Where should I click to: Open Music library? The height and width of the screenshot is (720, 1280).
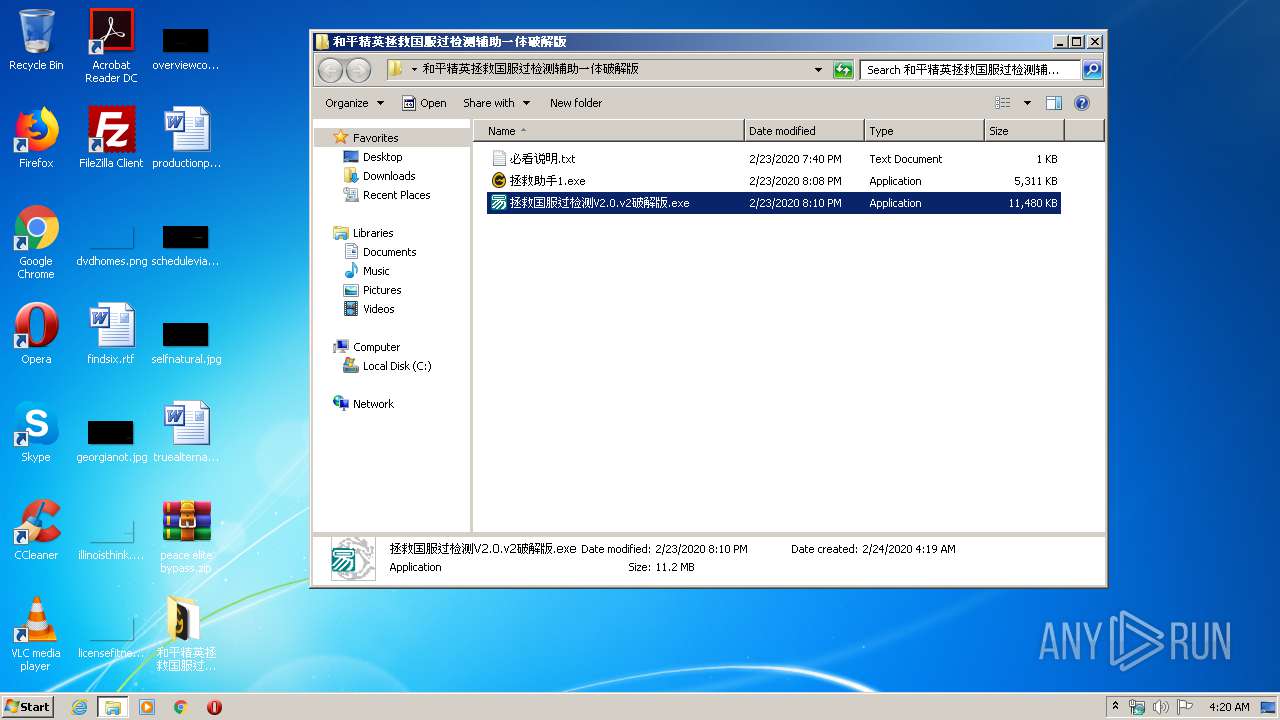376,271
